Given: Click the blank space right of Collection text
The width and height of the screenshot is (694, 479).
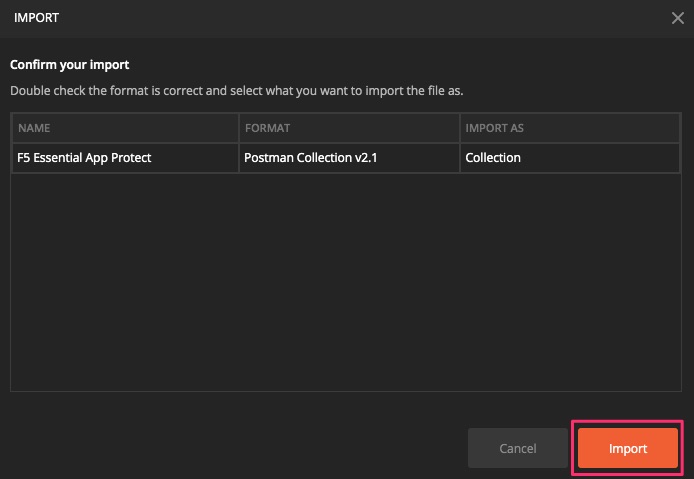Looking at the screenshot, I should click(x=600, y=158).
